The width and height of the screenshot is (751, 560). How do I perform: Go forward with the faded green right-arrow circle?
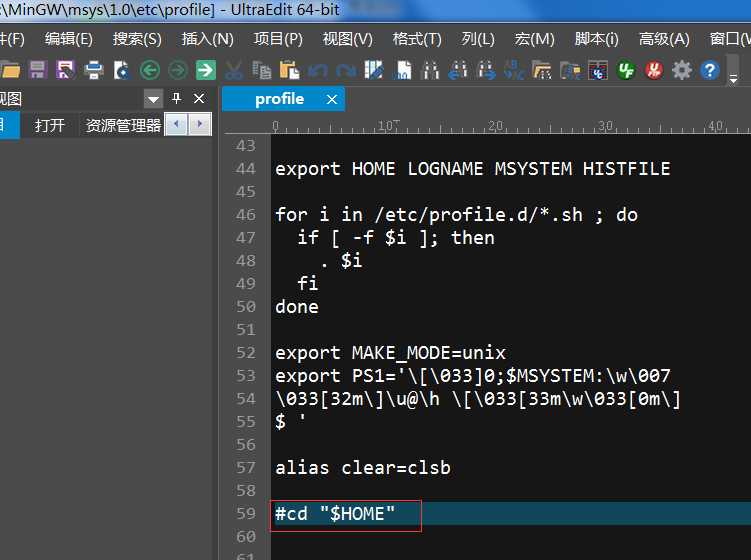(177, 70)
